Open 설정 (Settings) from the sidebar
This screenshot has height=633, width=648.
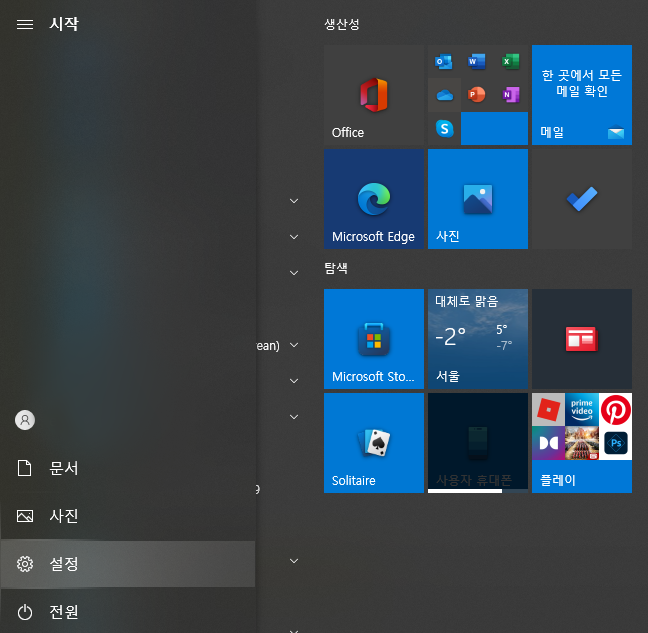point(128,564)
